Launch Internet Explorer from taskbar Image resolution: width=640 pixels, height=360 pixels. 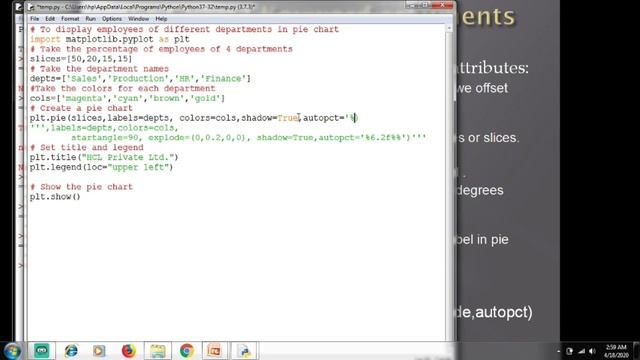pyautogui.click(x=71, y=351)
